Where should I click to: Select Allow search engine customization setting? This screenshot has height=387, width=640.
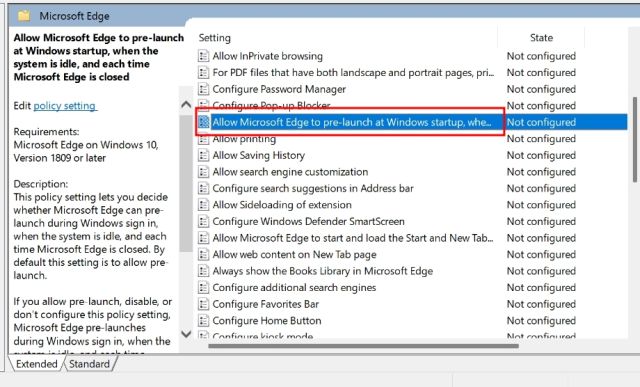290,172
